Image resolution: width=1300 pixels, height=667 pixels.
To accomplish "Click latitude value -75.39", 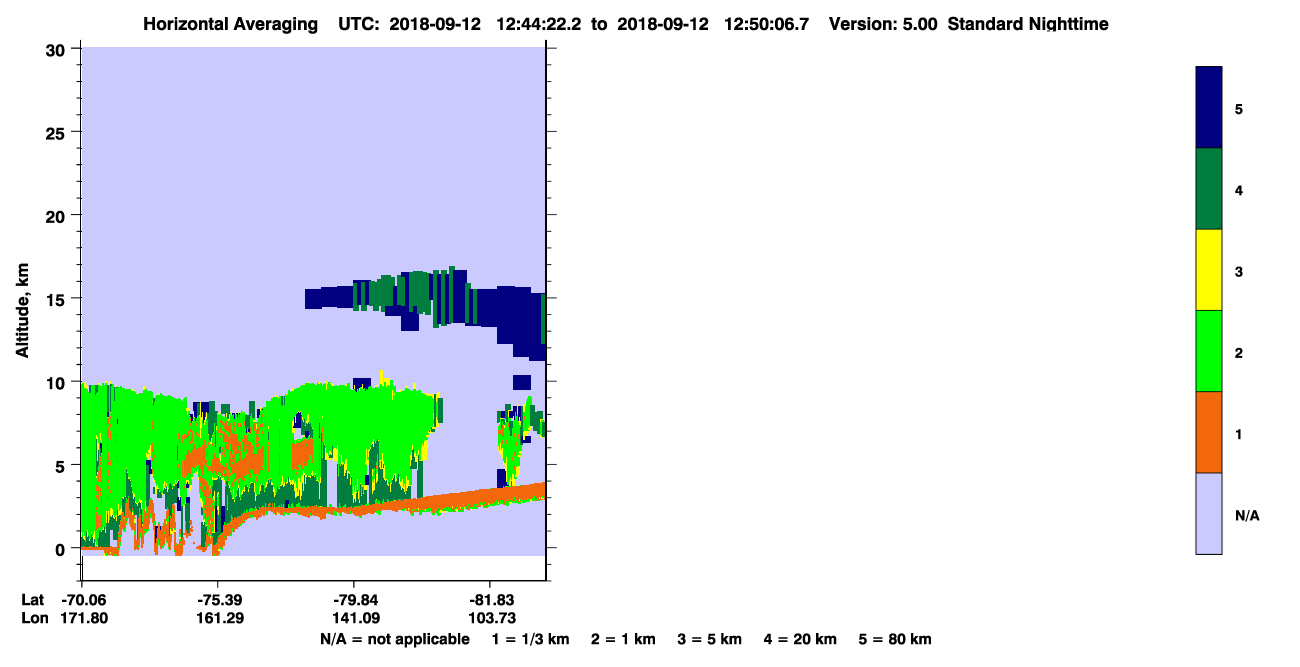I will pos(219,600).
